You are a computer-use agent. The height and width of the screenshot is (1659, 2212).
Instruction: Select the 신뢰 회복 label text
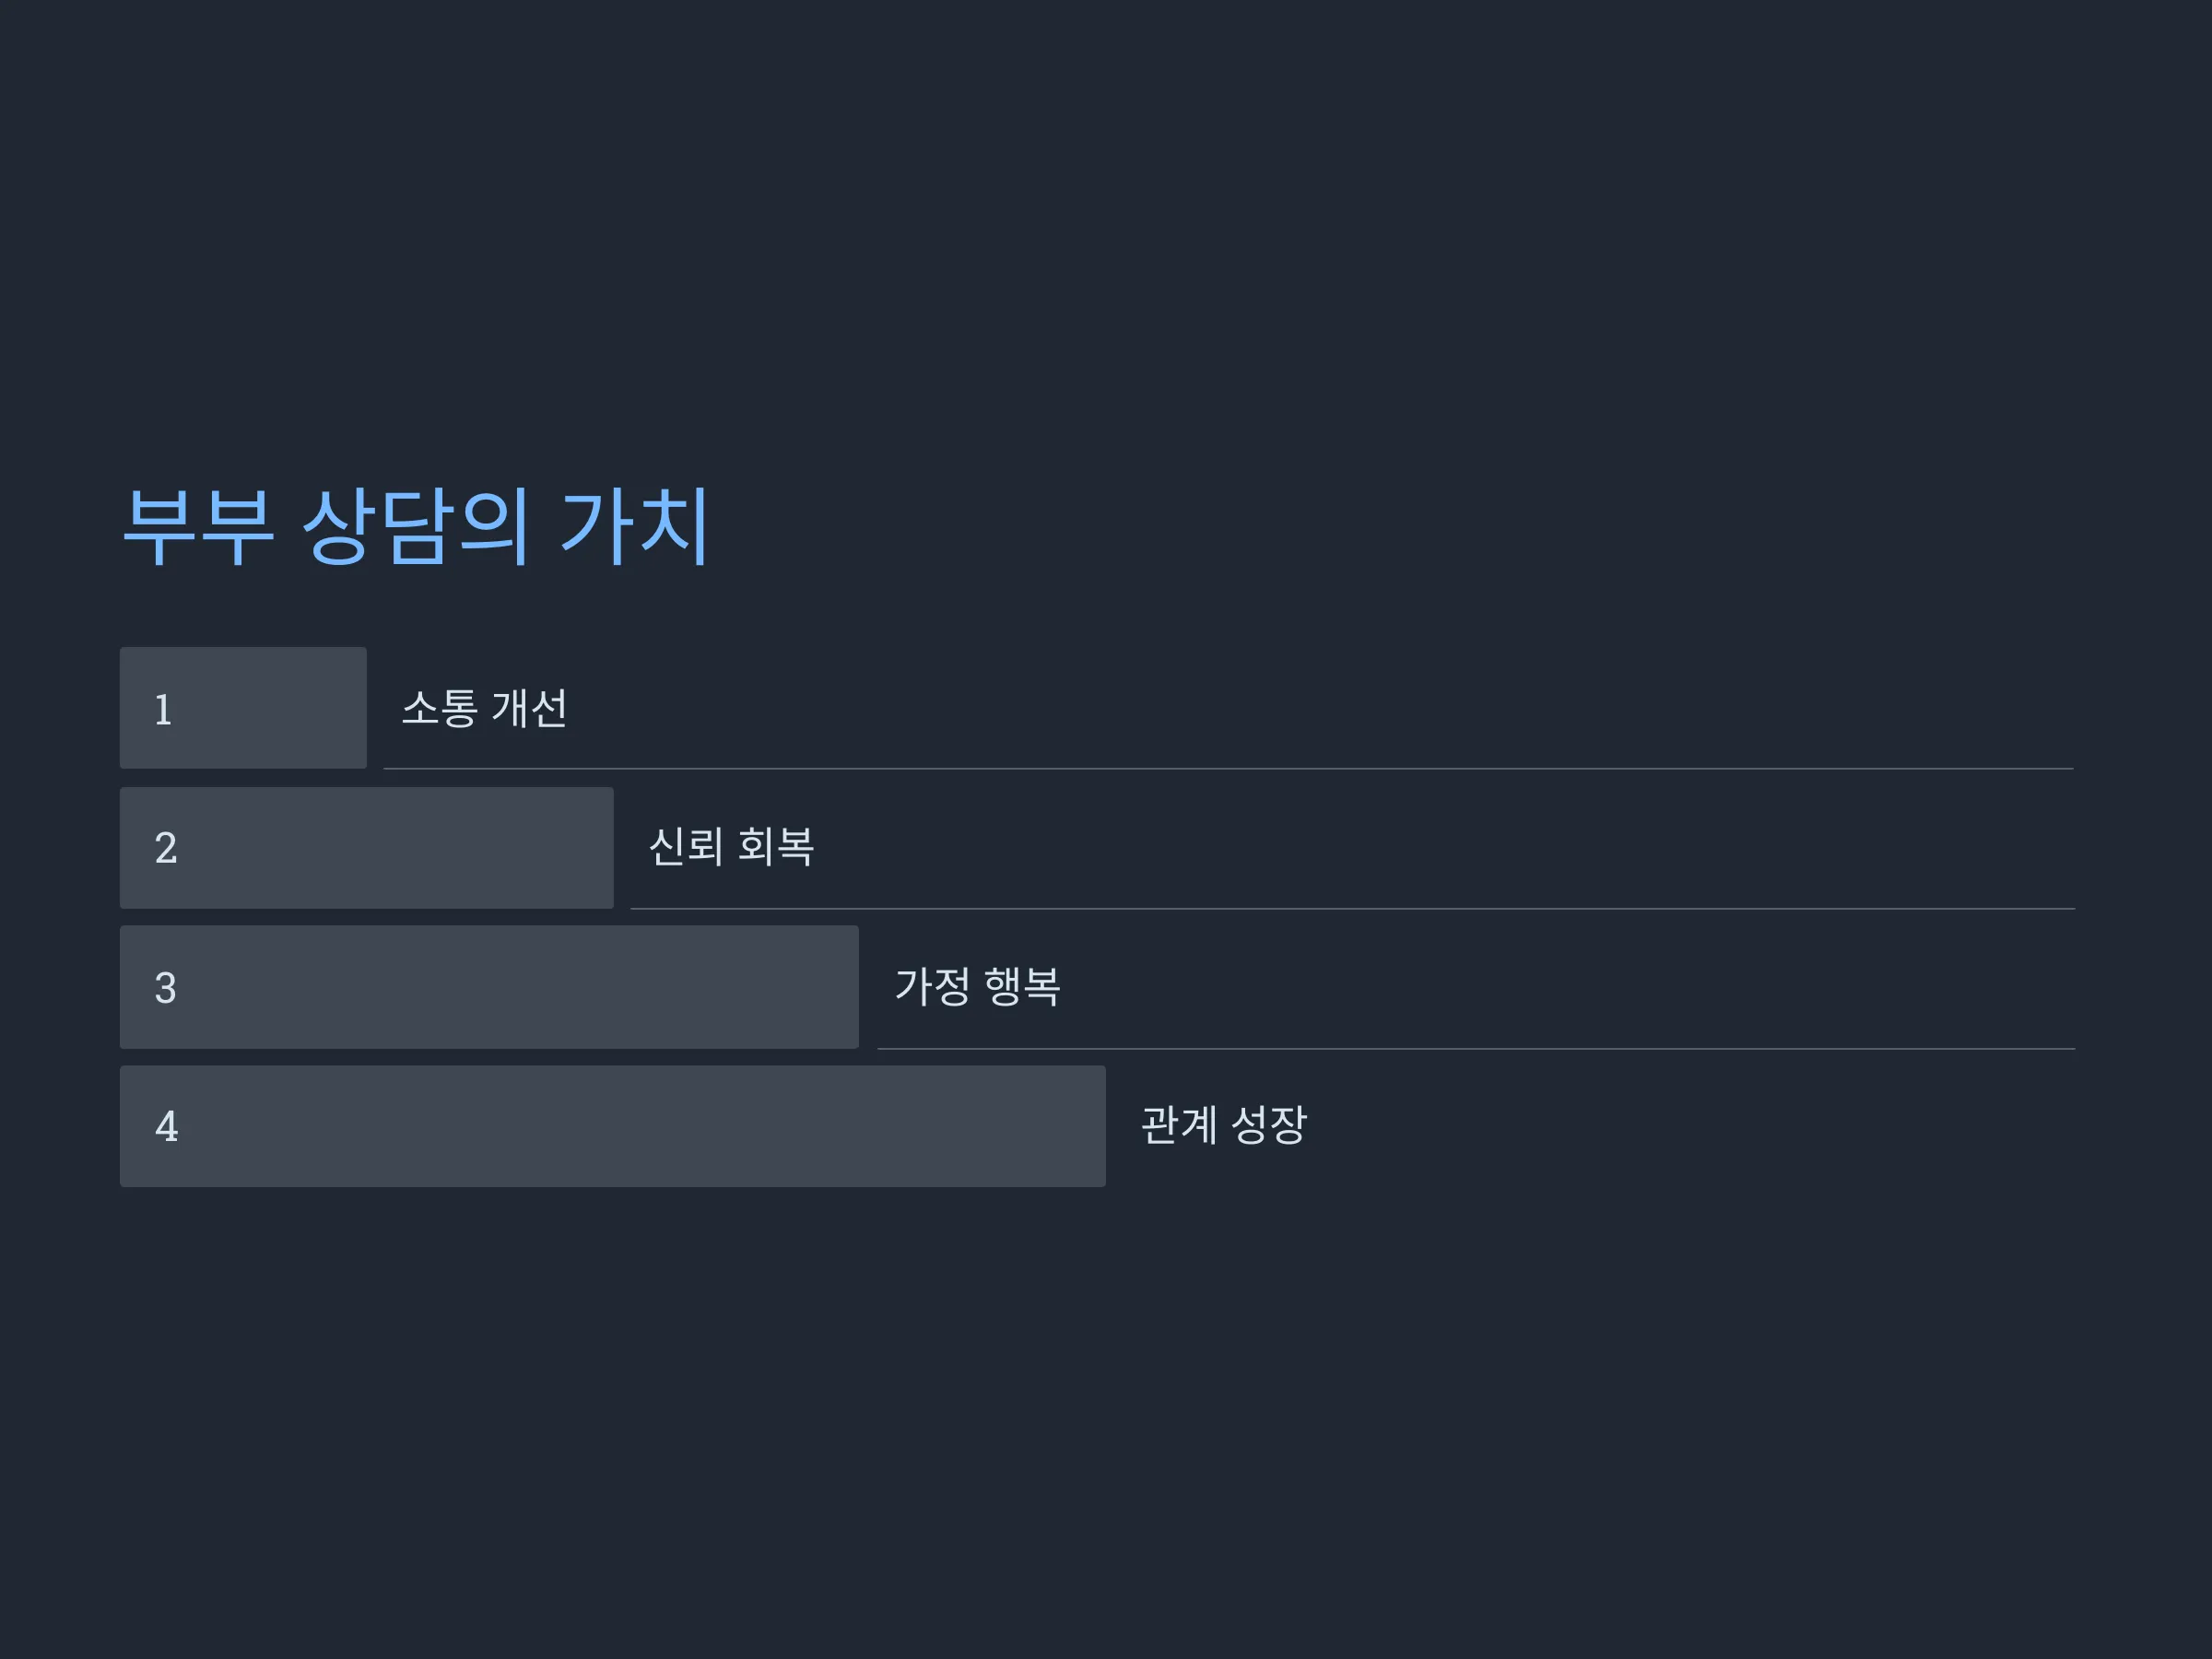point(732,847)
